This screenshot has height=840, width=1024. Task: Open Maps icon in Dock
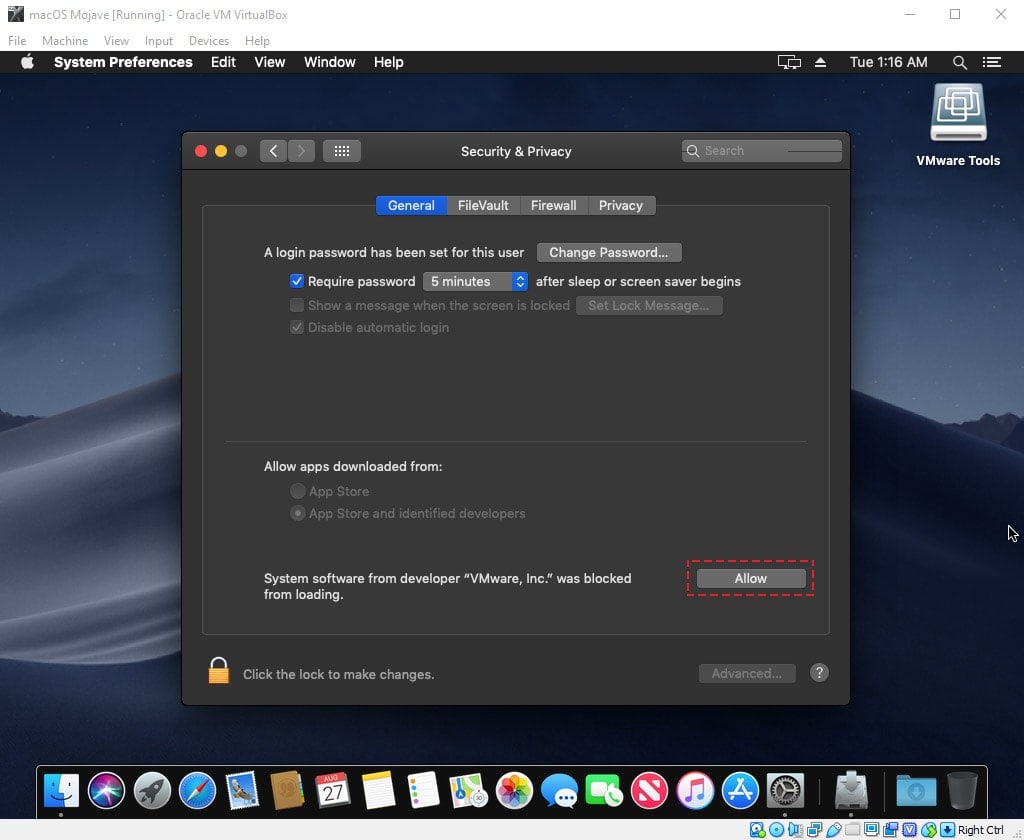[468, 790]
